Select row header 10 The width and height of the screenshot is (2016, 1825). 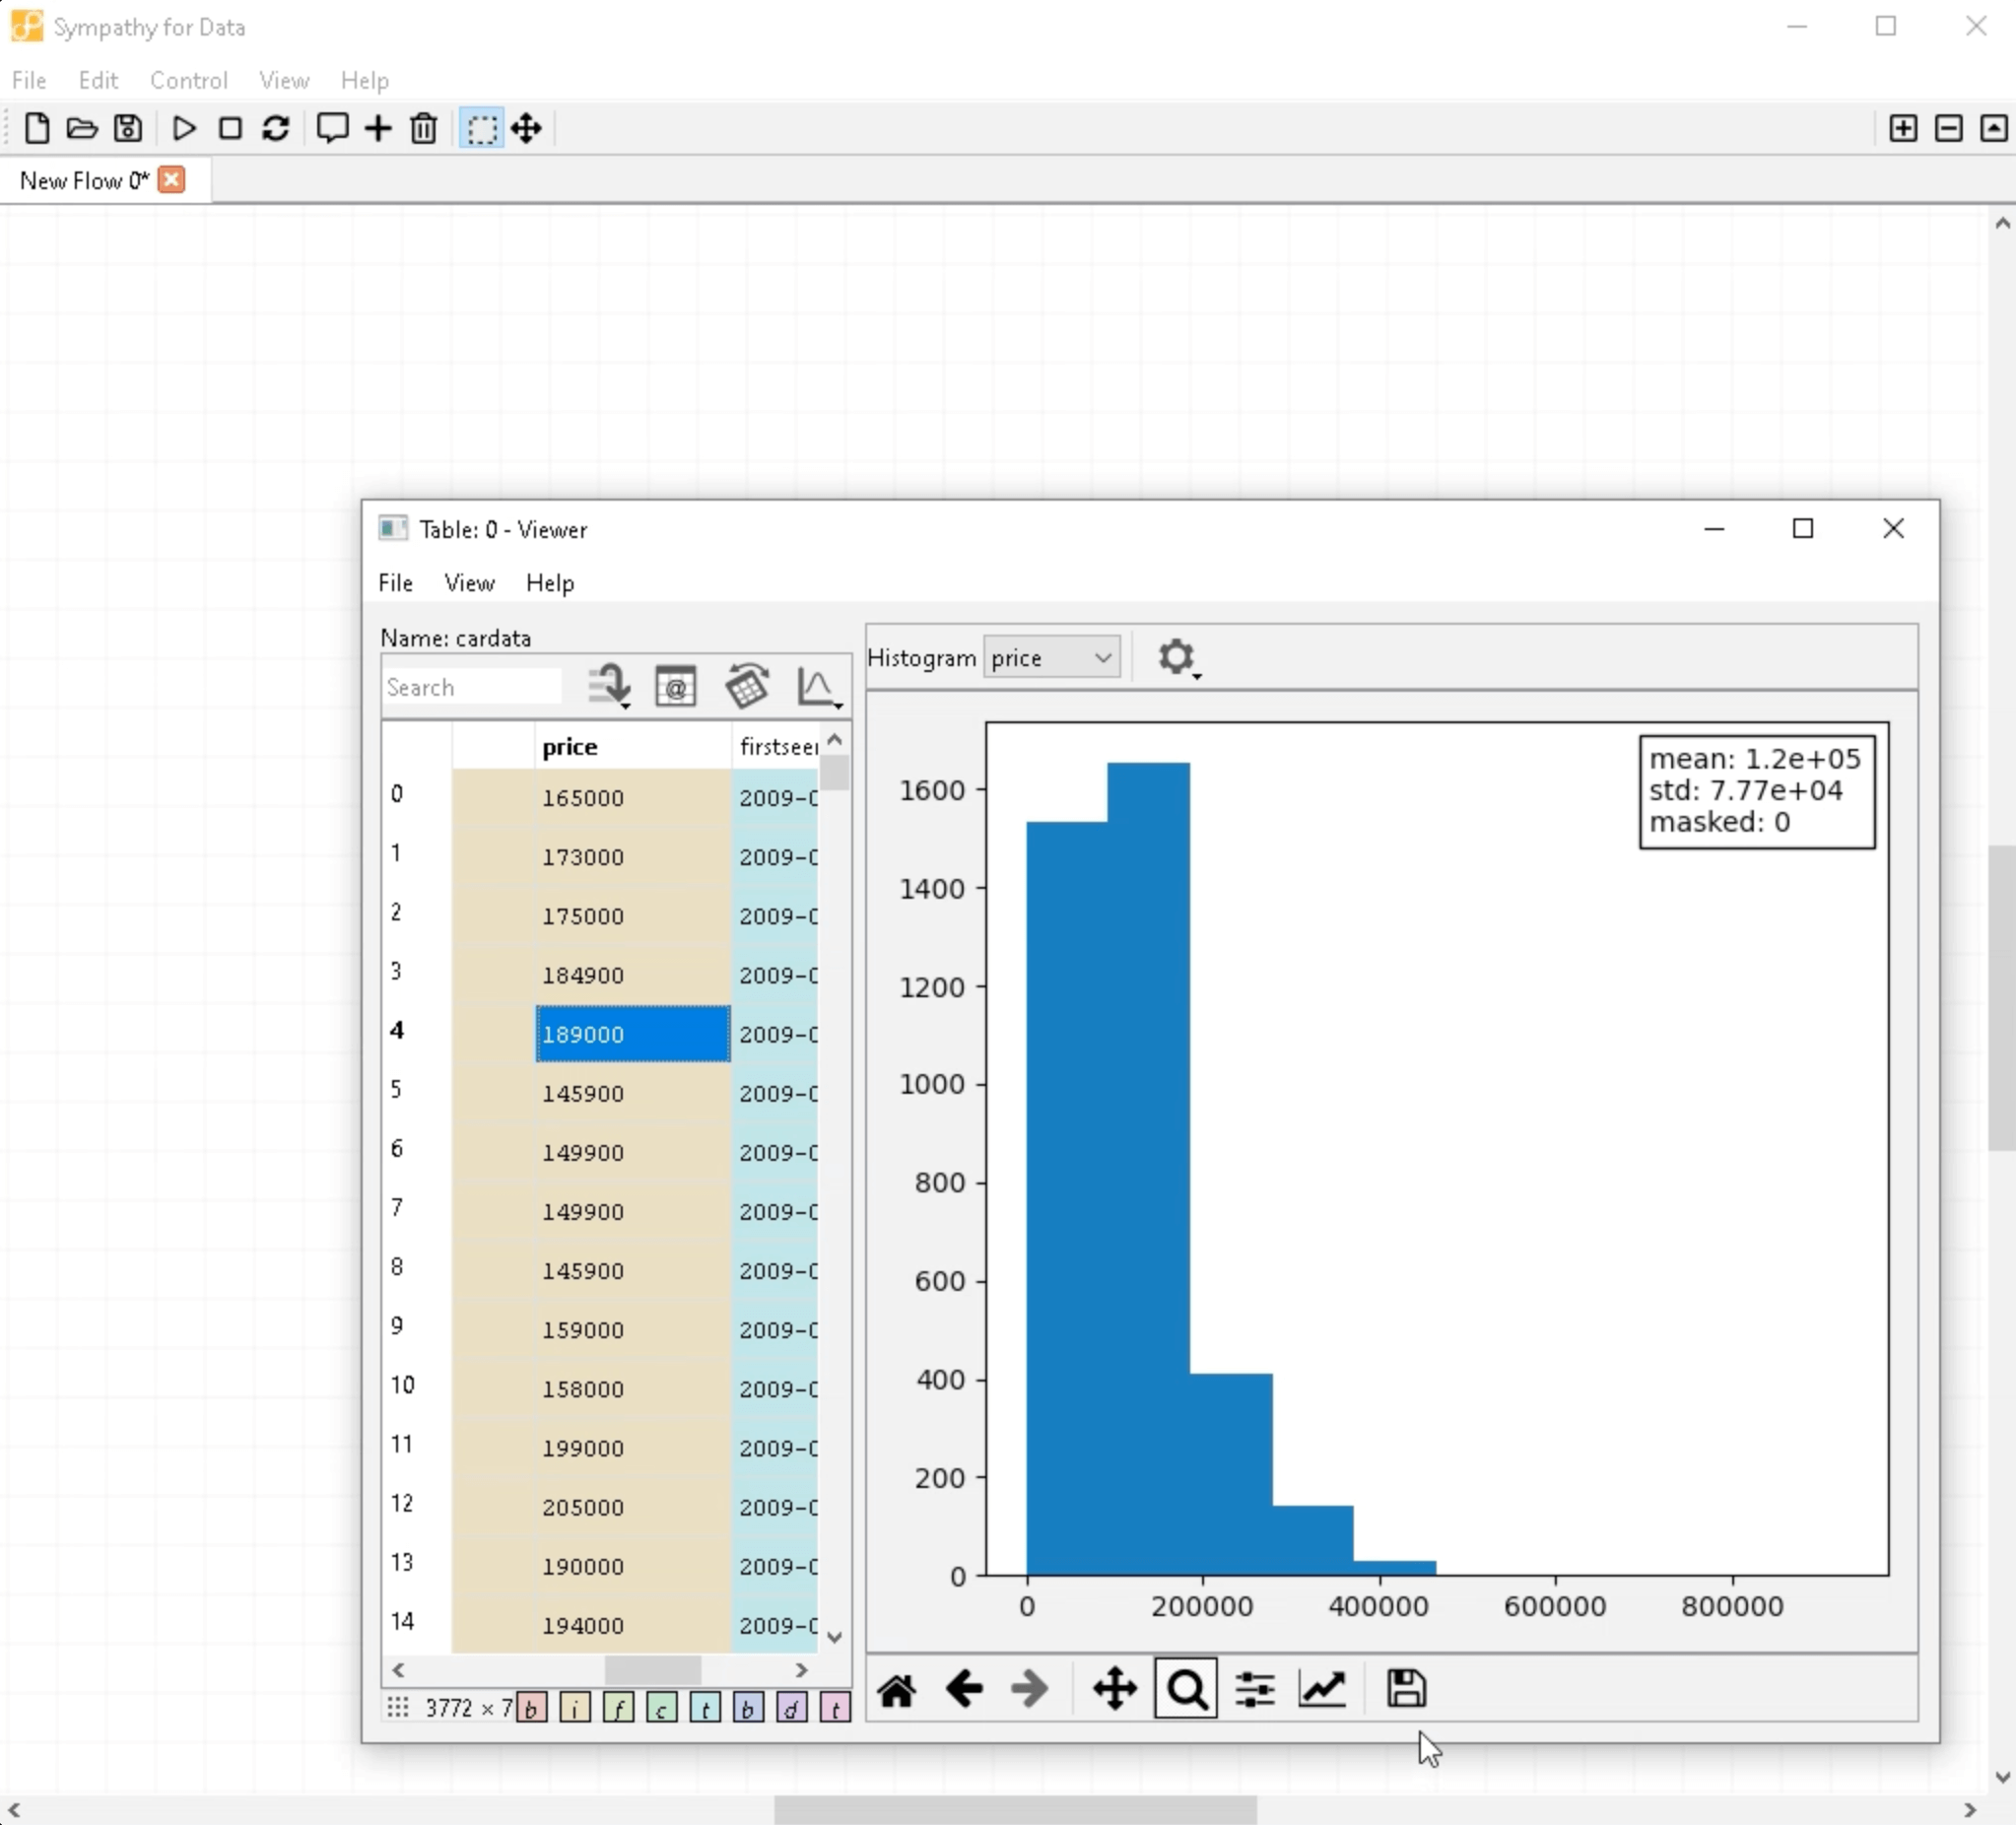(x=416, y=1385)
